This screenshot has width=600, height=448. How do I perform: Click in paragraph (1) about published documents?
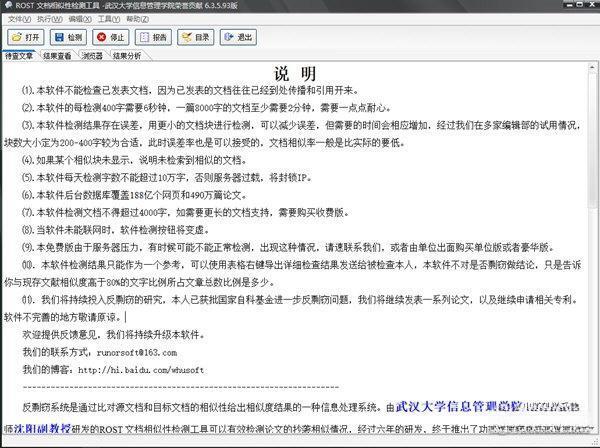coord(190,90)
